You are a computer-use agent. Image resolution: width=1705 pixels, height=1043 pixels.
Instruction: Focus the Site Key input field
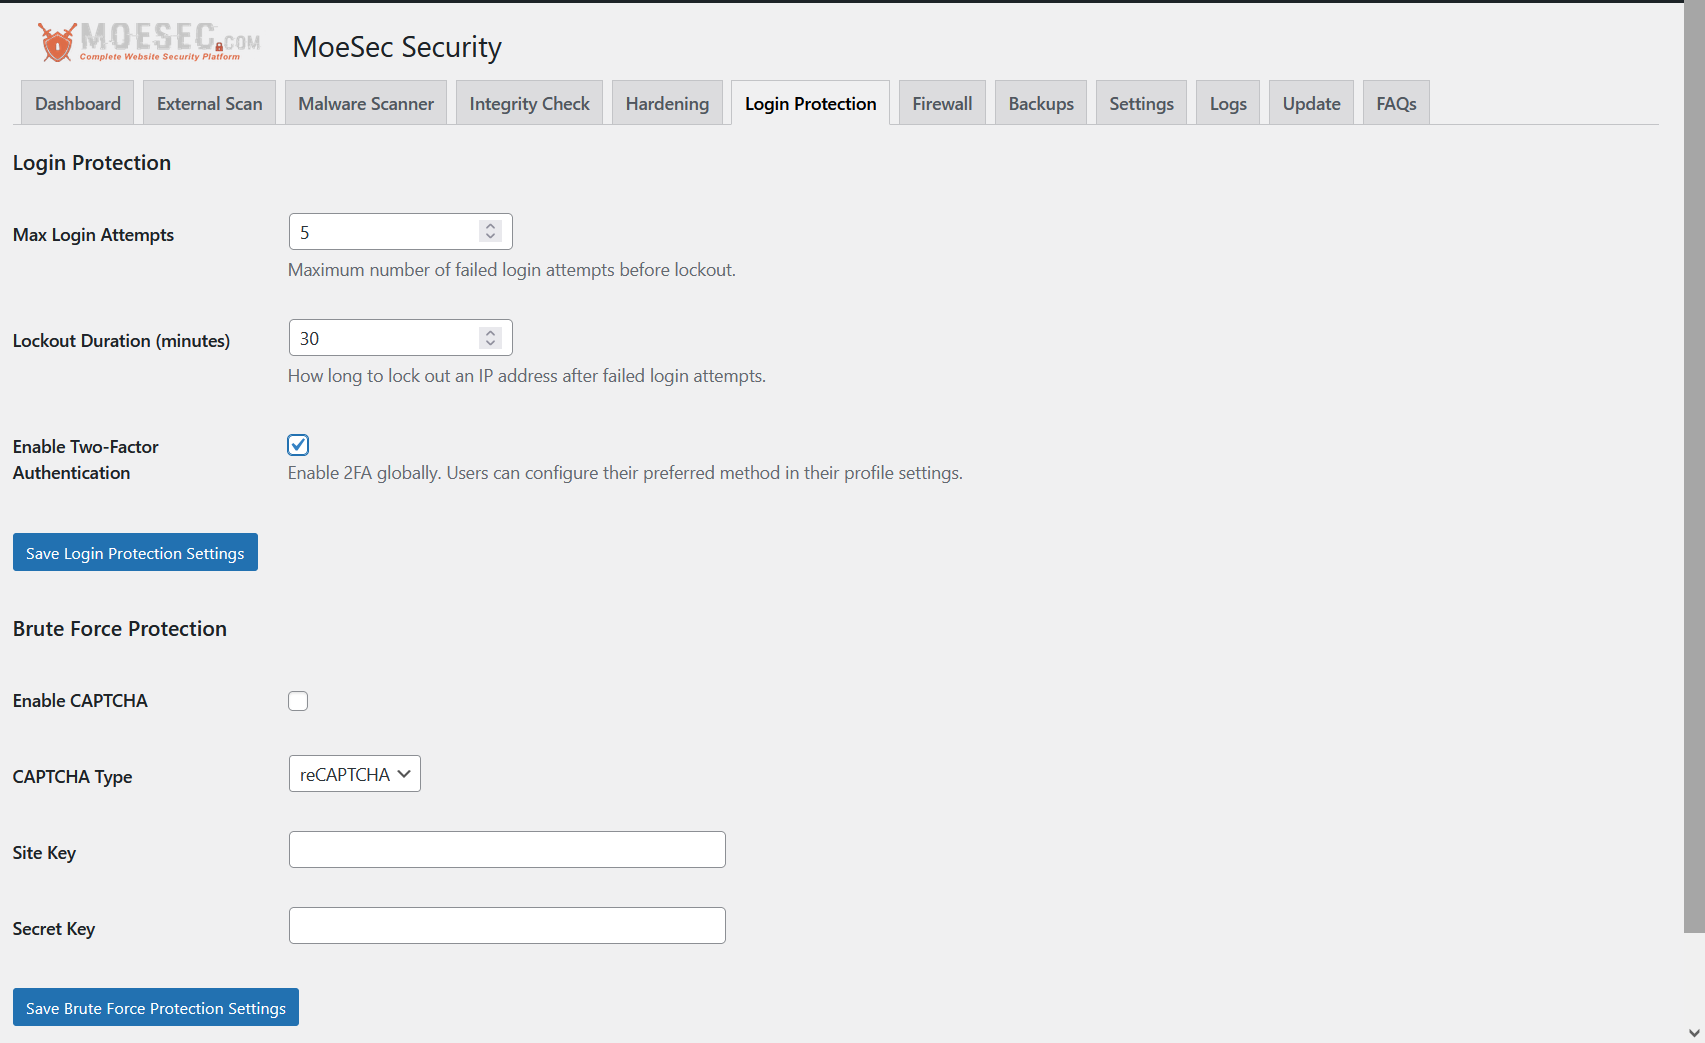click(507, 850)
